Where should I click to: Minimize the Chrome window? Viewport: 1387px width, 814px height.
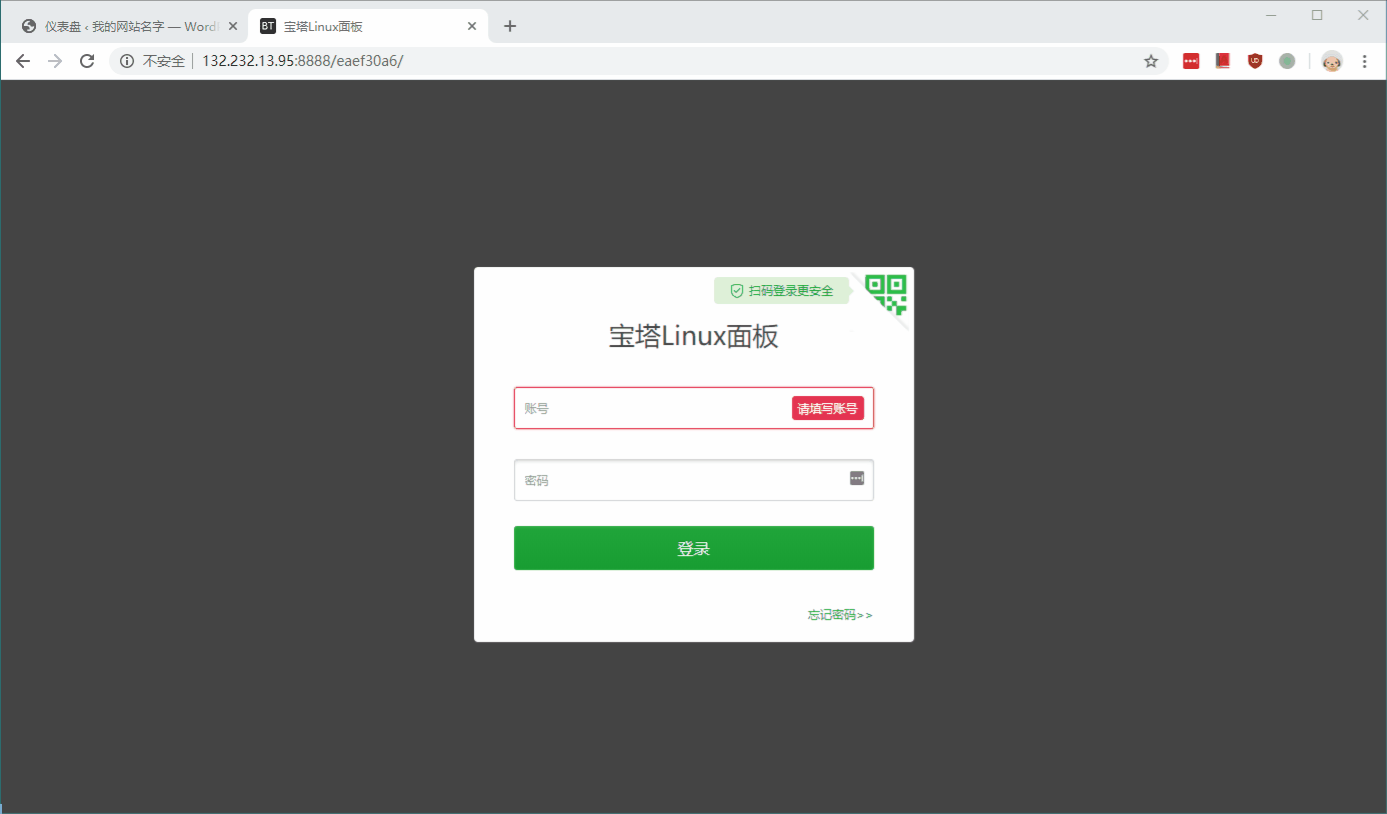pos(1271,15)
